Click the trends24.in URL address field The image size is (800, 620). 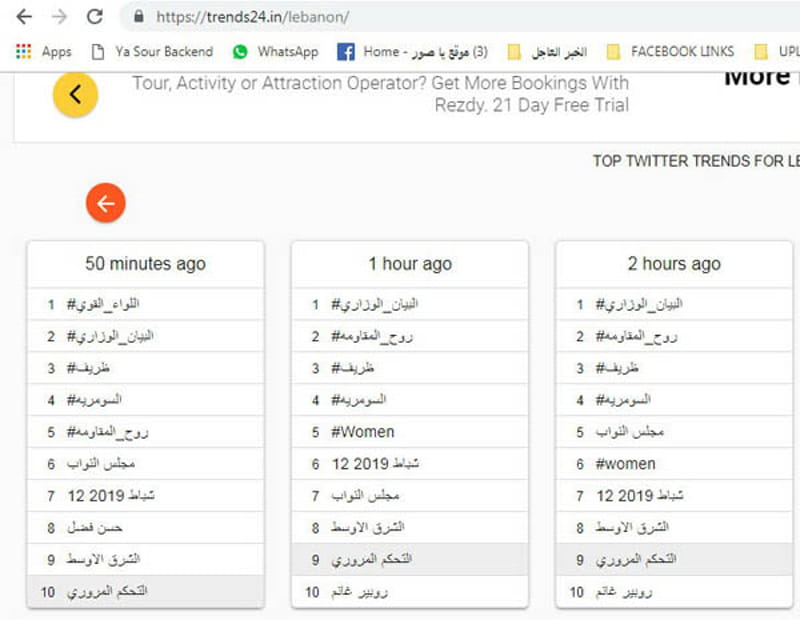tap(459, 17)
